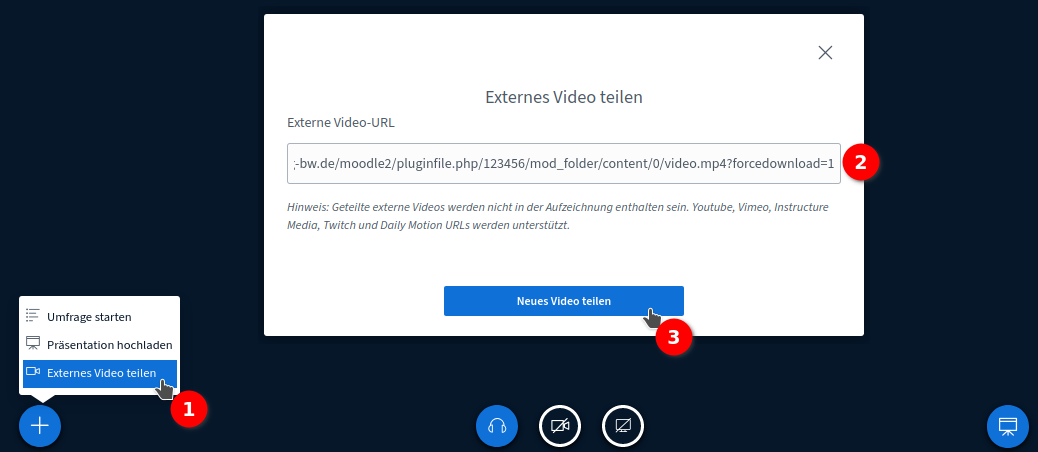Click the headphones audio button
Viewport: 1038px width, 452px height.
point(497,426)
